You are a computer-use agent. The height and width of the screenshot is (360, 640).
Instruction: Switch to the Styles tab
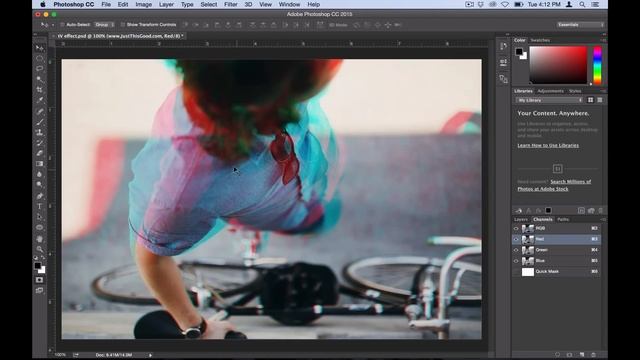pyautogui.click(x=575, y=91)
